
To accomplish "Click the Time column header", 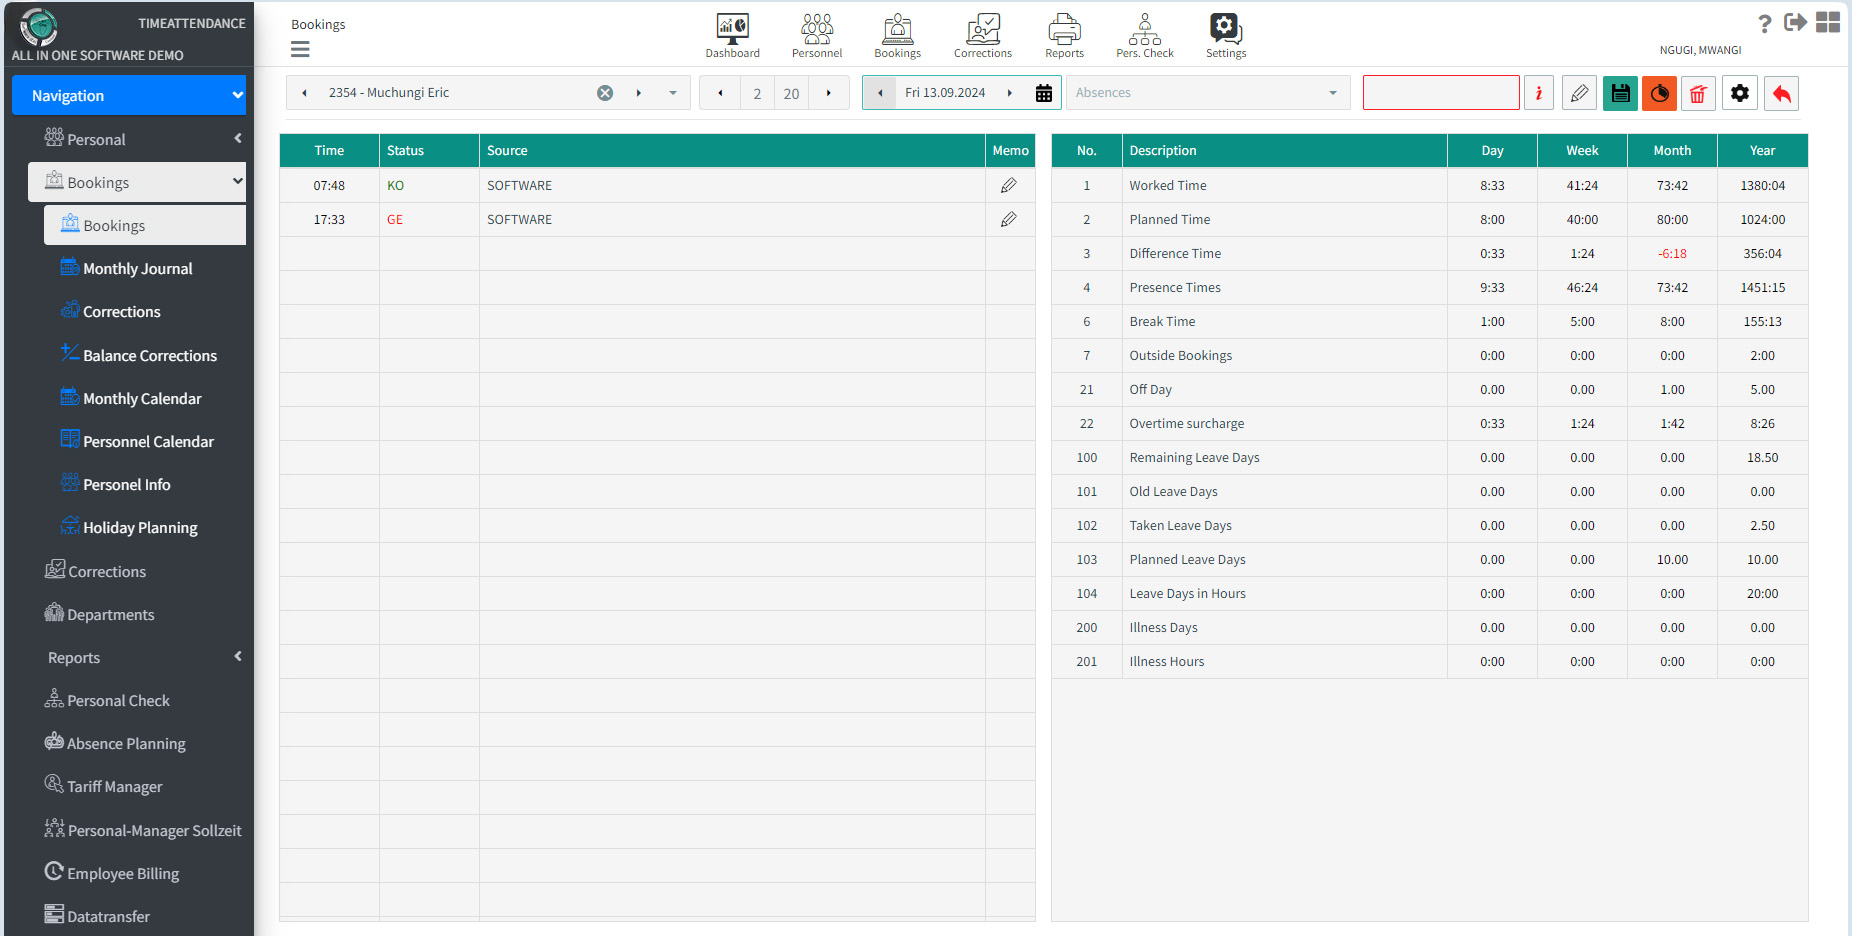I will (329, 150).
